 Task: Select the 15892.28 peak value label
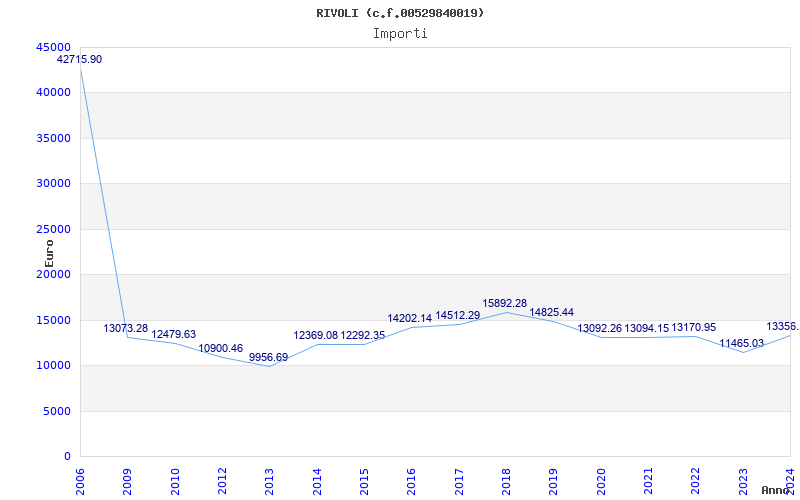click(x=505, y=303)
